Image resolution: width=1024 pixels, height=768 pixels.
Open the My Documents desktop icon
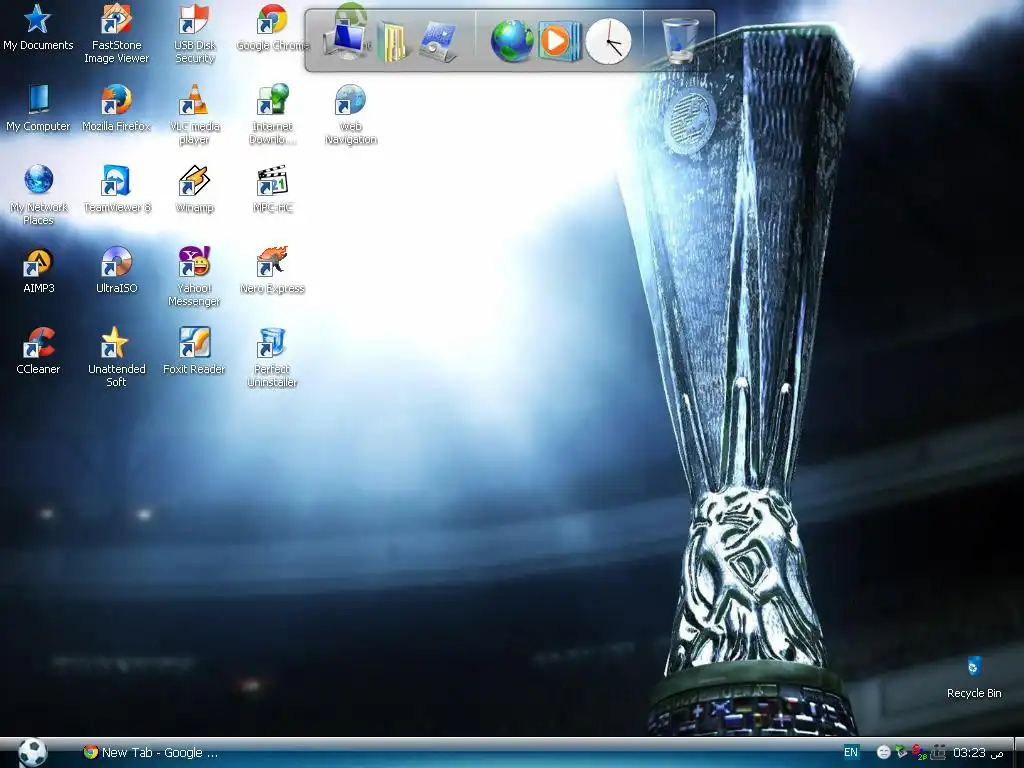(38, 27)
